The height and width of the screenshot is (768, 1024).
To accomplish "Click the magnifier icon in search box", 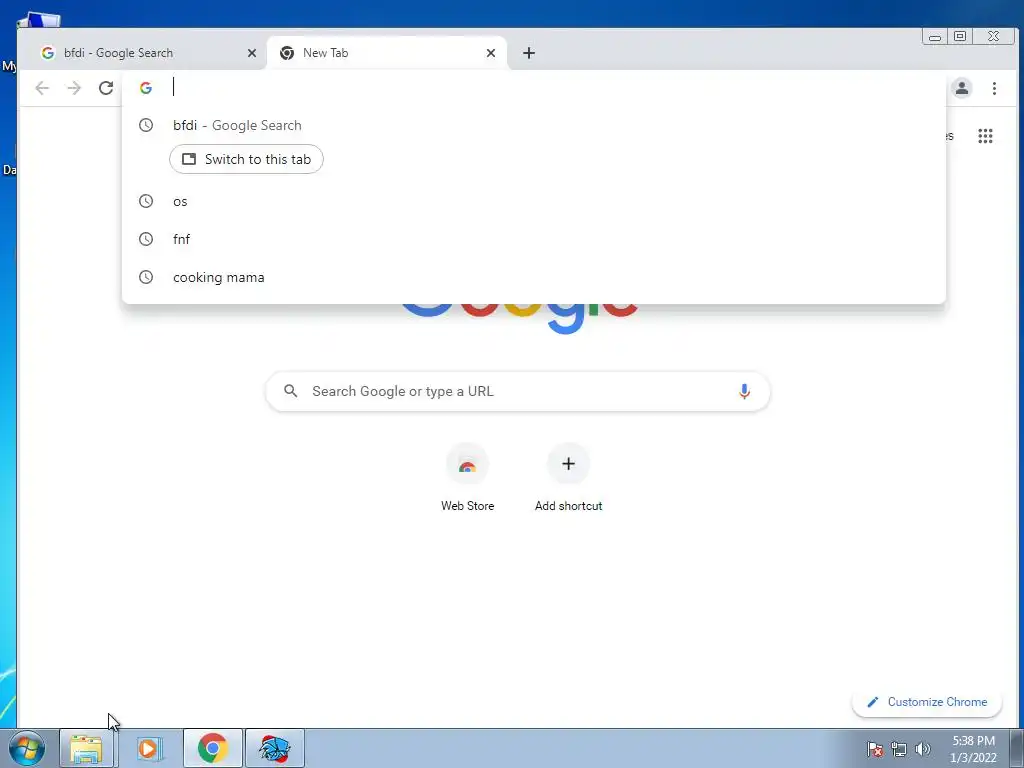I will pos(291,391).
